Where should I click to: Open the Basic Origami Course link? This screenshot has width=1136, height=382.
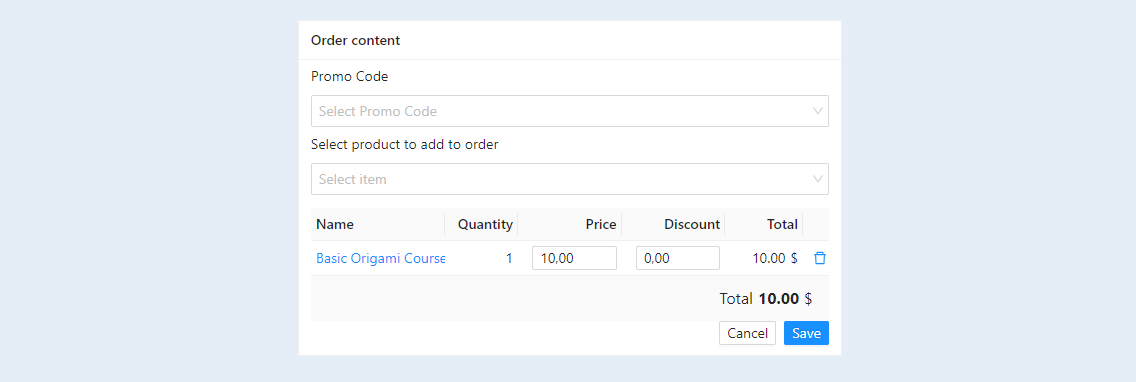coord(380,258)
